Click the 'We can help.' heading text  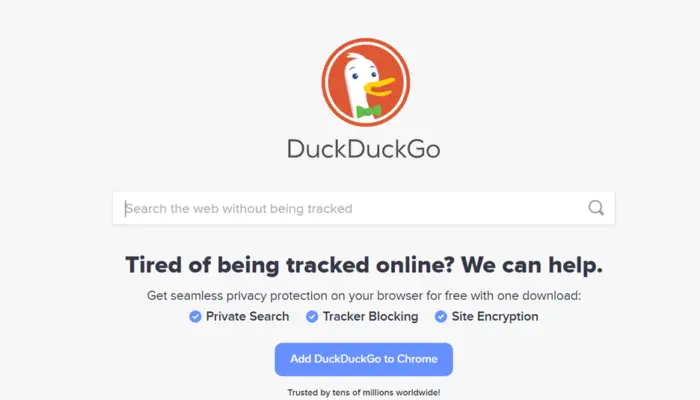click(532, 265)
